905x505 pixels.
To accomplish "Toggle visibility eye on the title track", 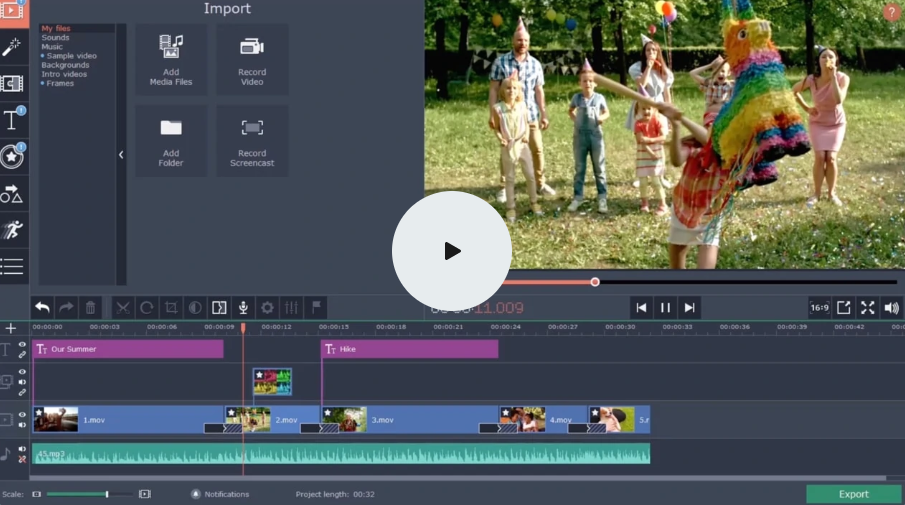I will coord(22,345).
